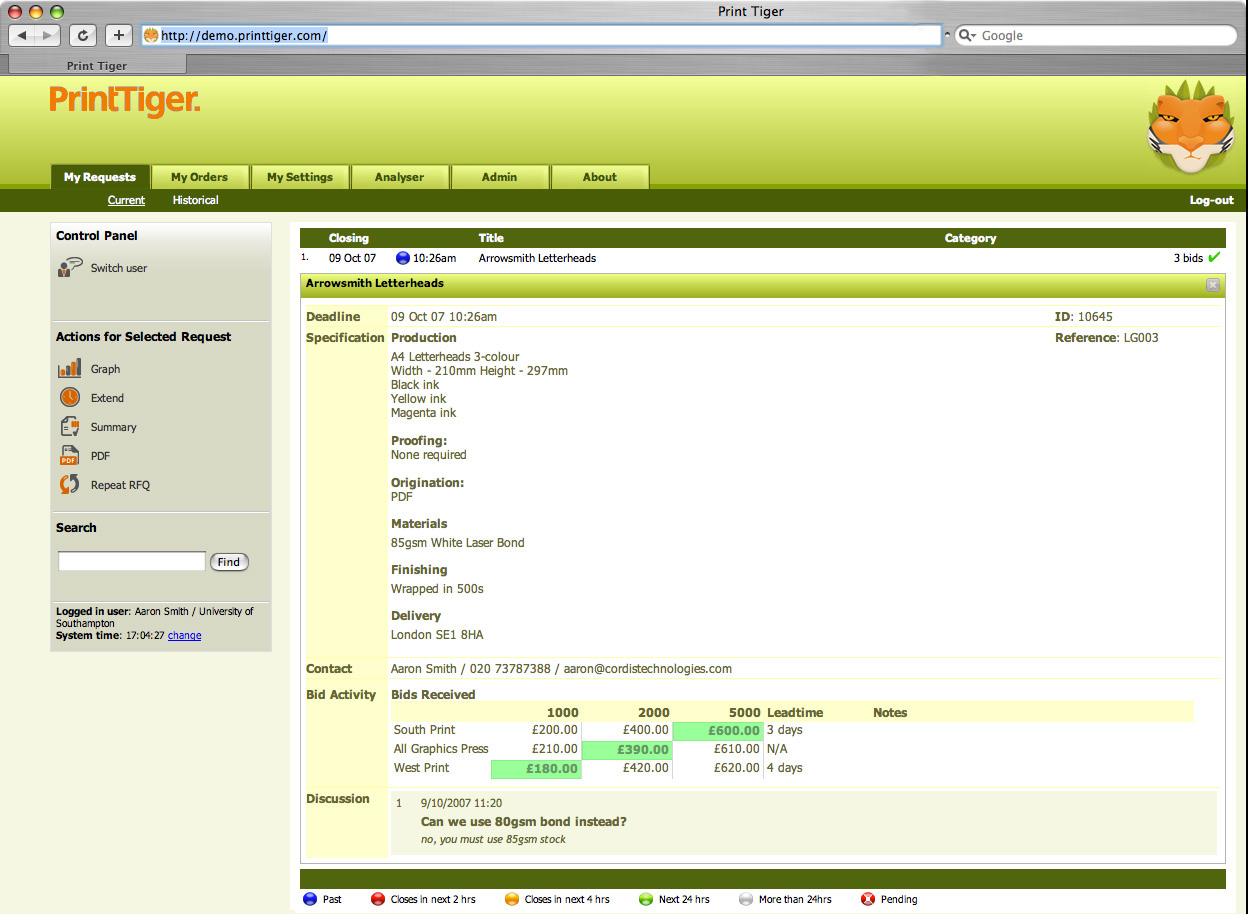
Task: Open the Summary document icon
Action: [70, 427]
